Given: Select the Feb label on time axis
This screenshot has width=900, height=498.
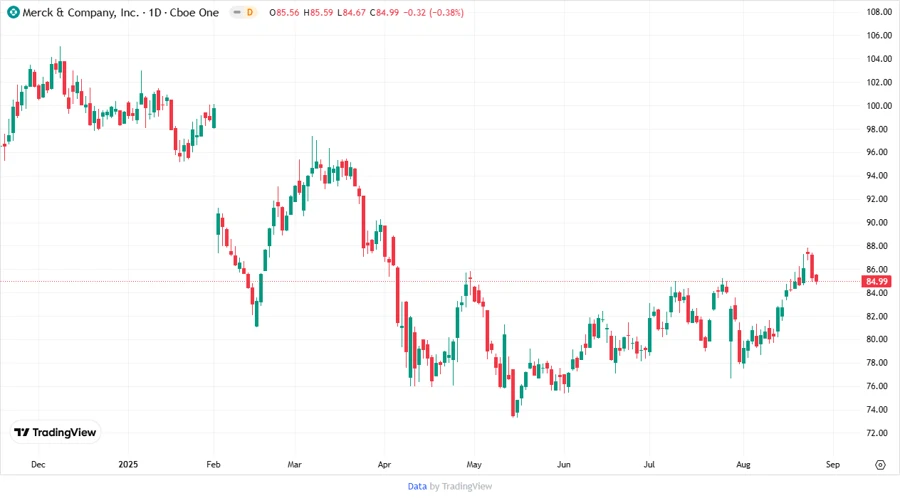Looking at the screenshot, I should coord(213,464).
